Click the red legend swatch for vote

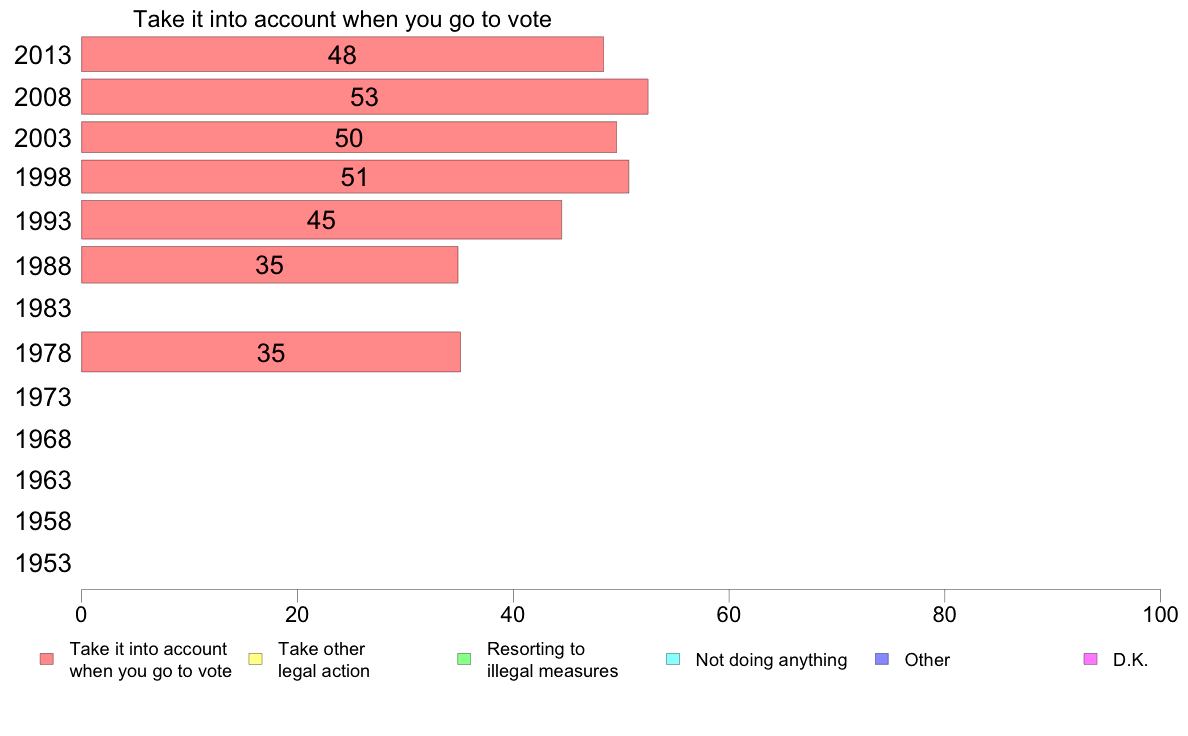click(47, 659)
